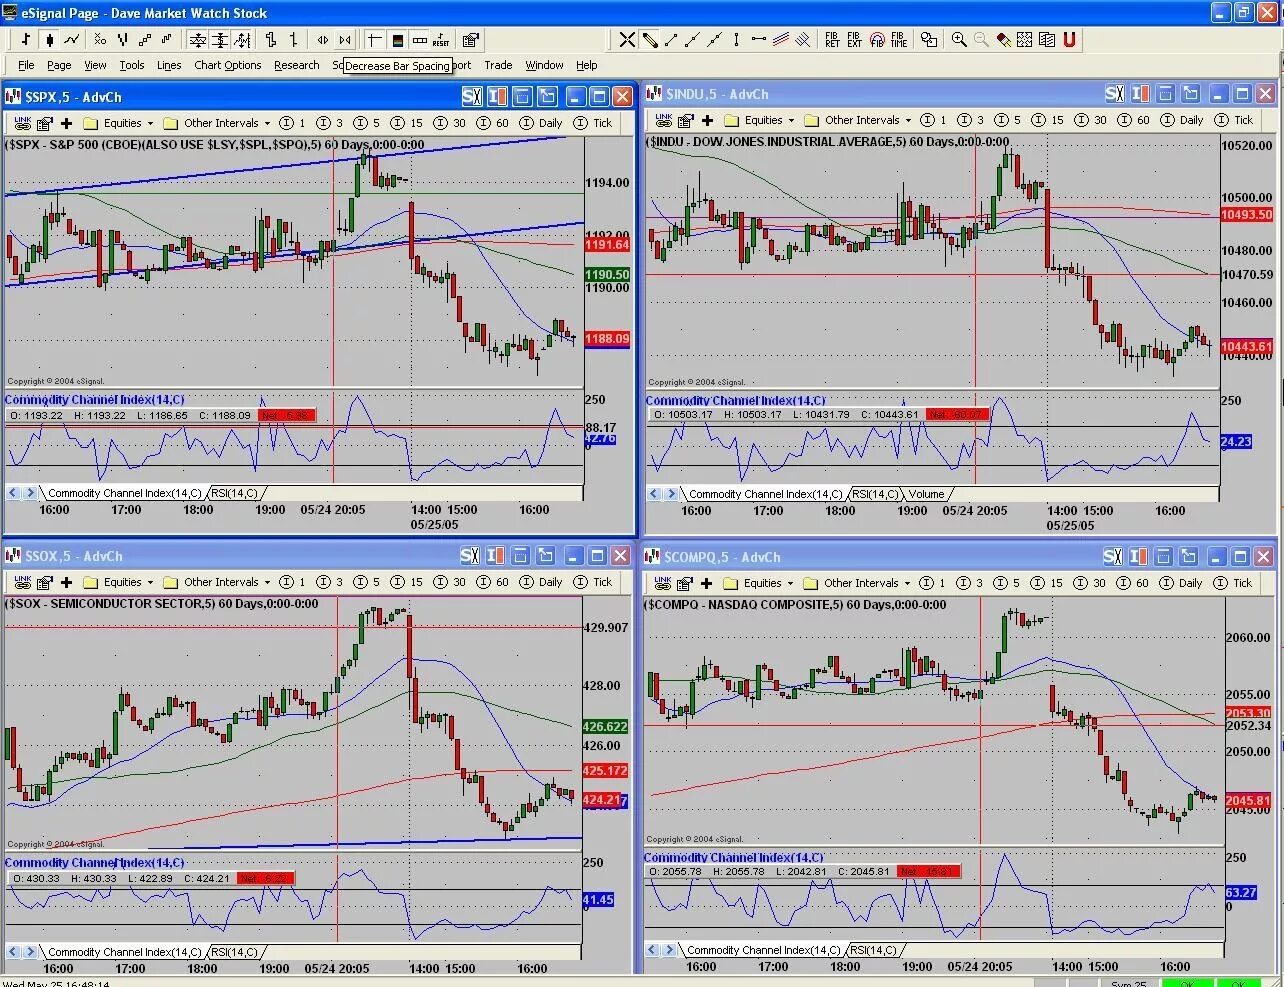
Task: Set $SPX chart to 15 minute interval
Action: [407, 123]
